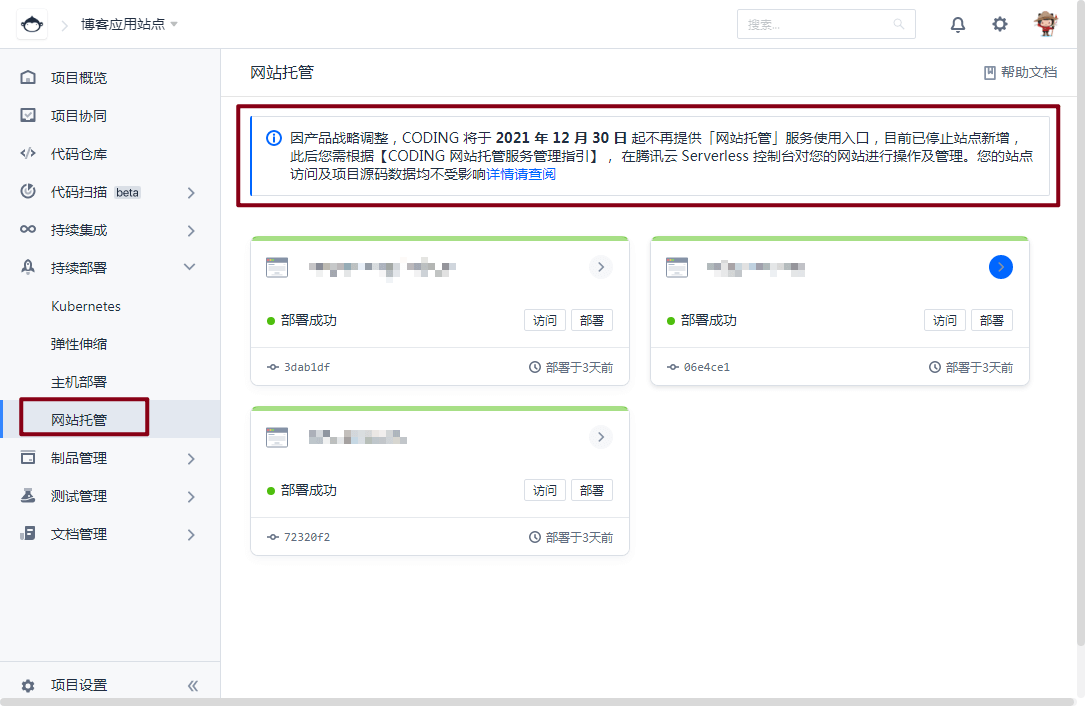Viewport: 1085px width, 706px height.
Task: Click the search magnifier icon
Action: pos(899,24)
